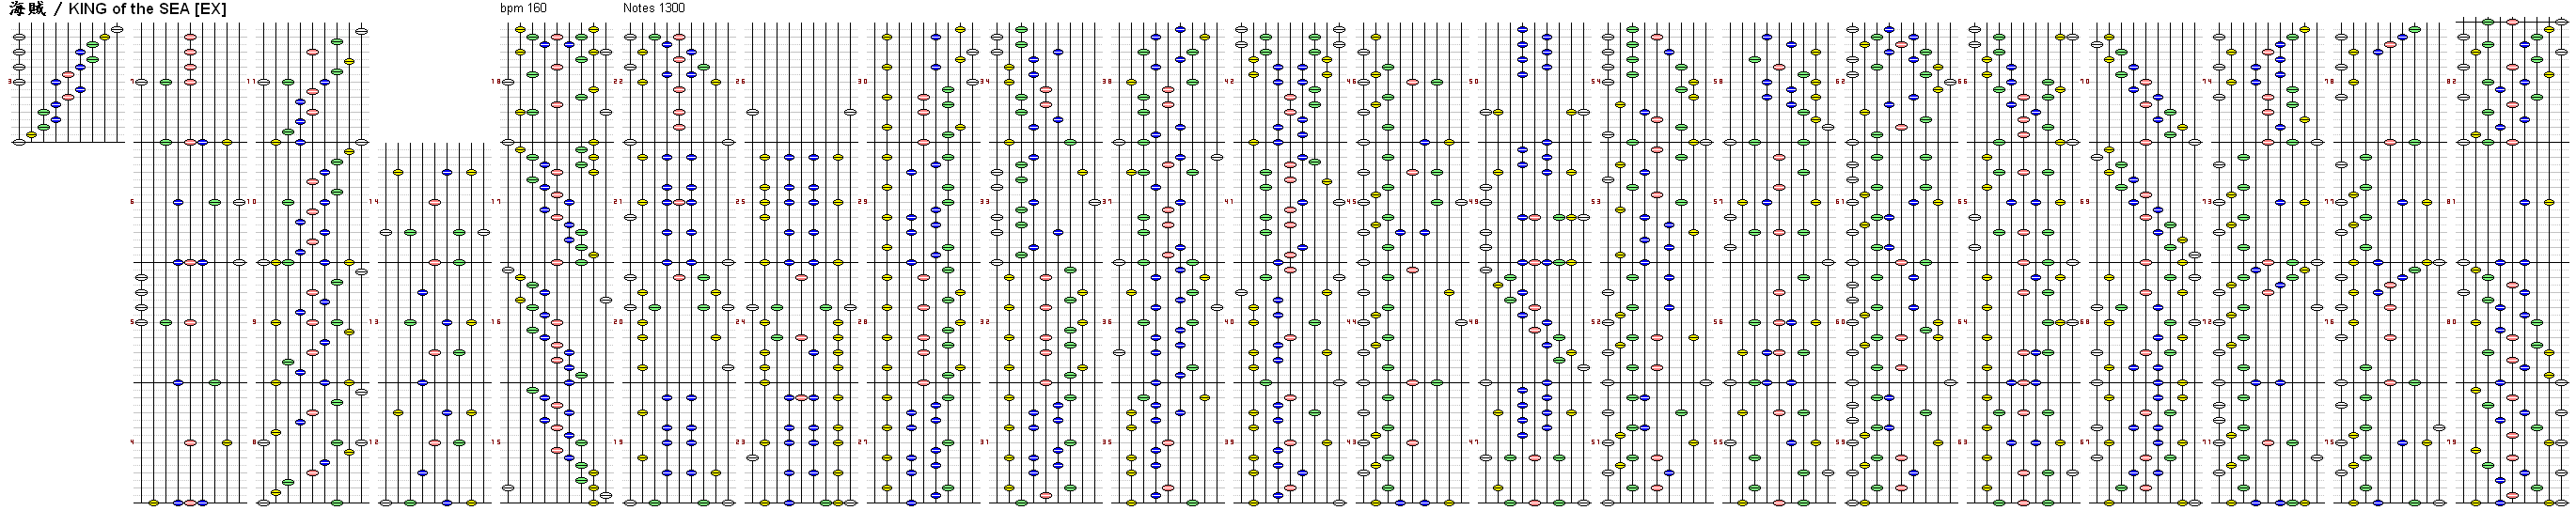2576x526 pixels.
Task: Click measure number 22 label
Action: point(618,82)
